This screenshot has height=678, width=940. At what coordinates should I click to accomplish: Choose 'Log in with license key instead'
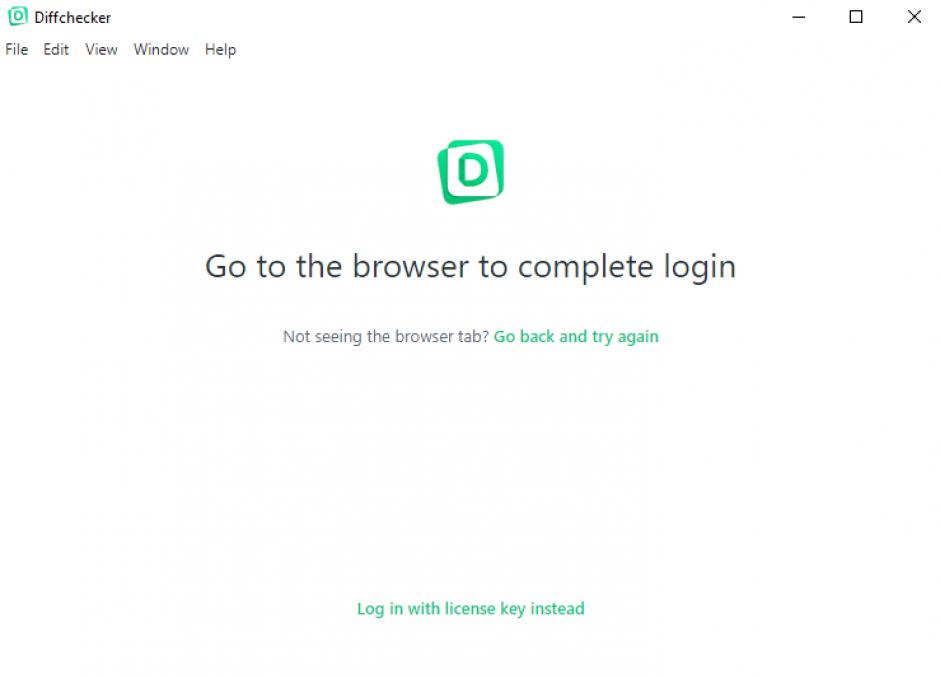tap(471, 609)
